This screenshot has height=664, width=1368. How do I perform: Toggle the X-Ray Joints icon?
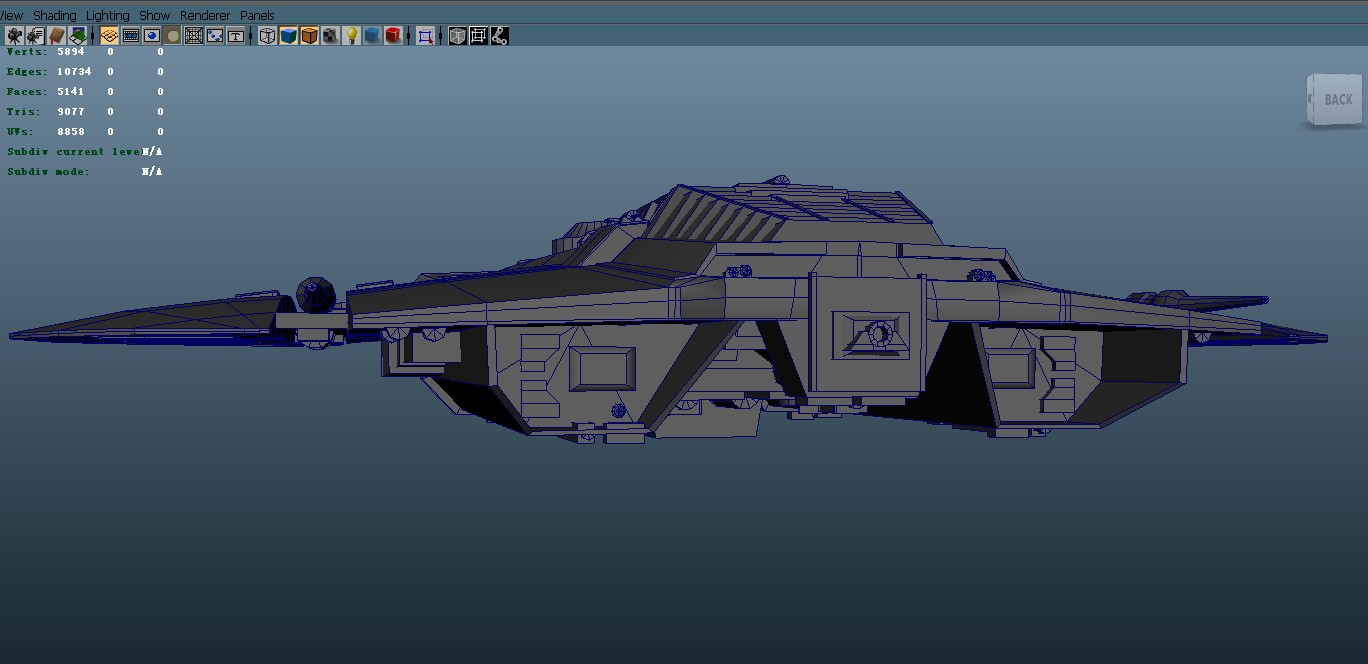coord(500,36)
